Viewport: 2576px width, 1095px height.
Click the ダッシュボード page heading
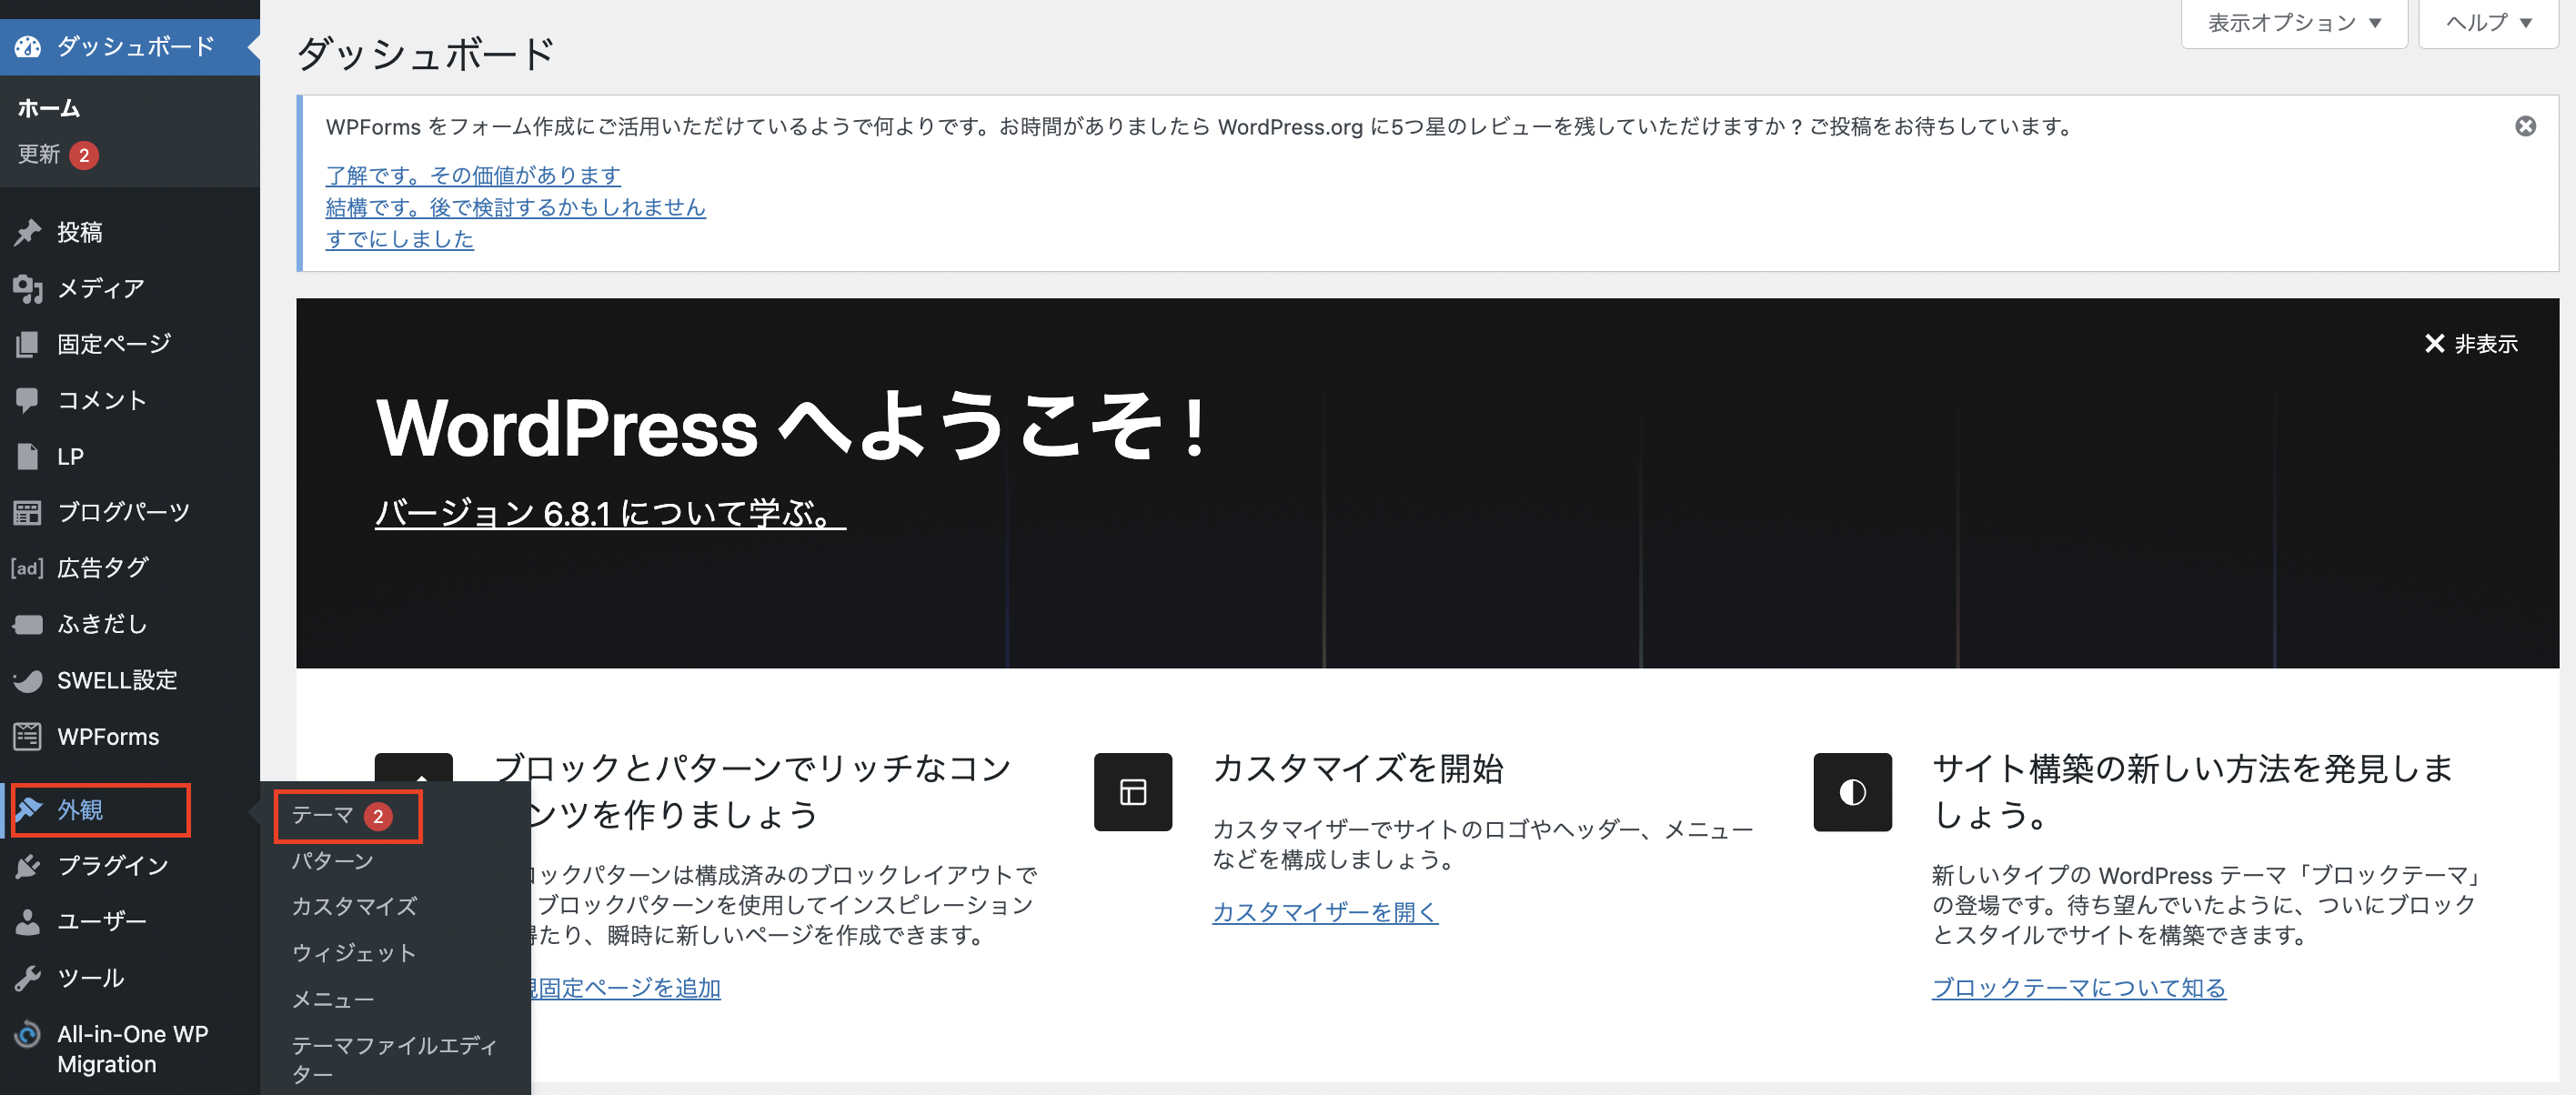pyautogui.click(x=426, y=54)
